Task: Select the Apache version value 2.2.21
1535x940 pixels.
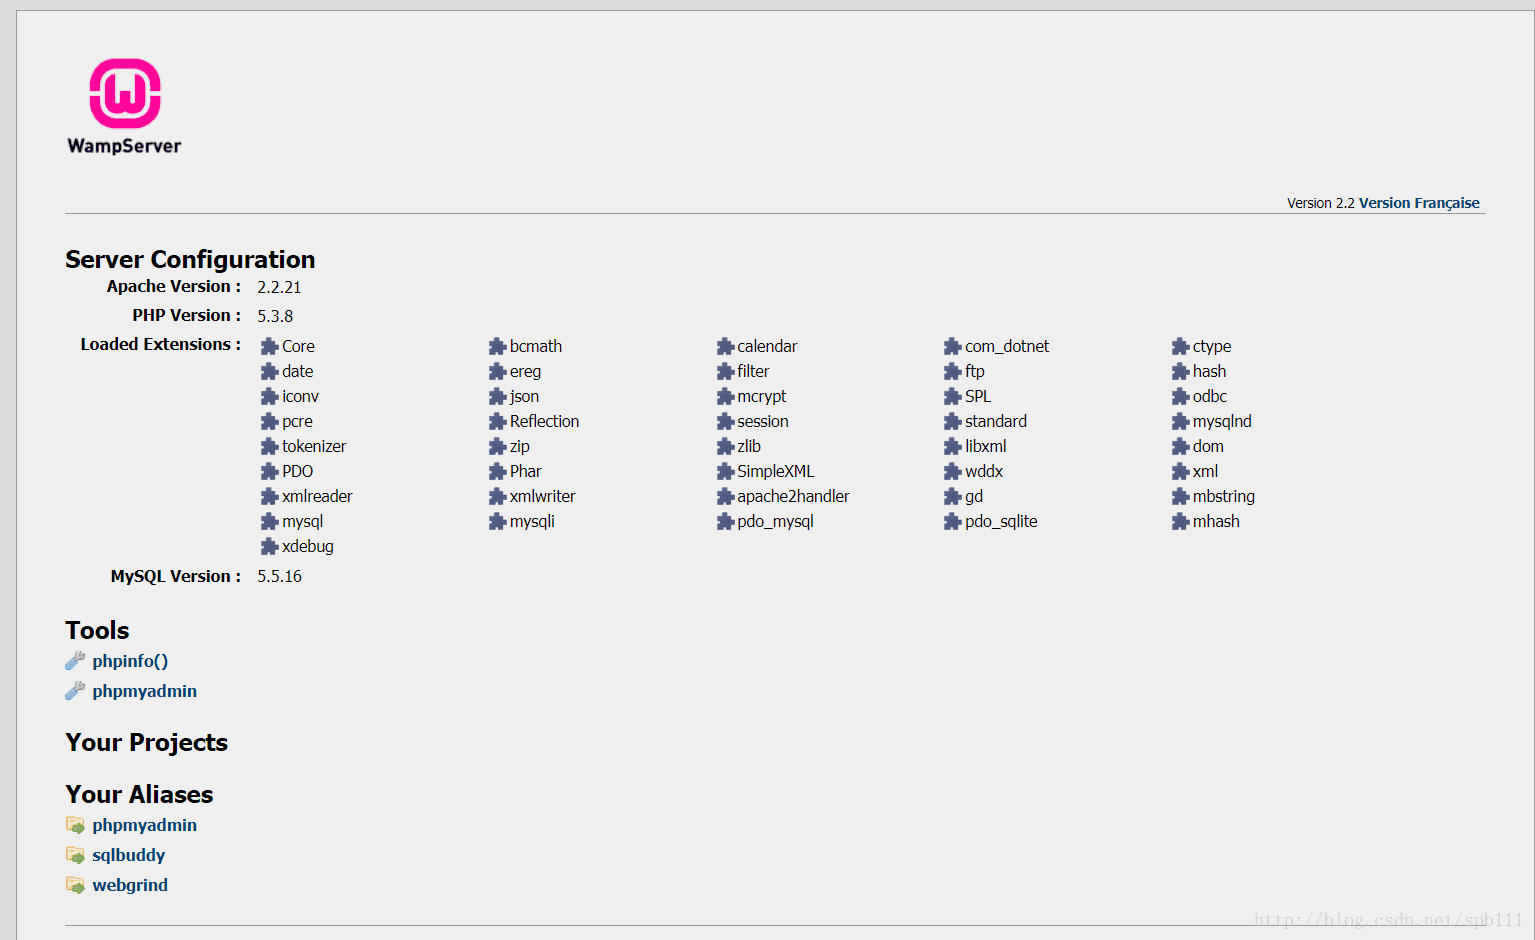Action: click(x=279, y=287)
